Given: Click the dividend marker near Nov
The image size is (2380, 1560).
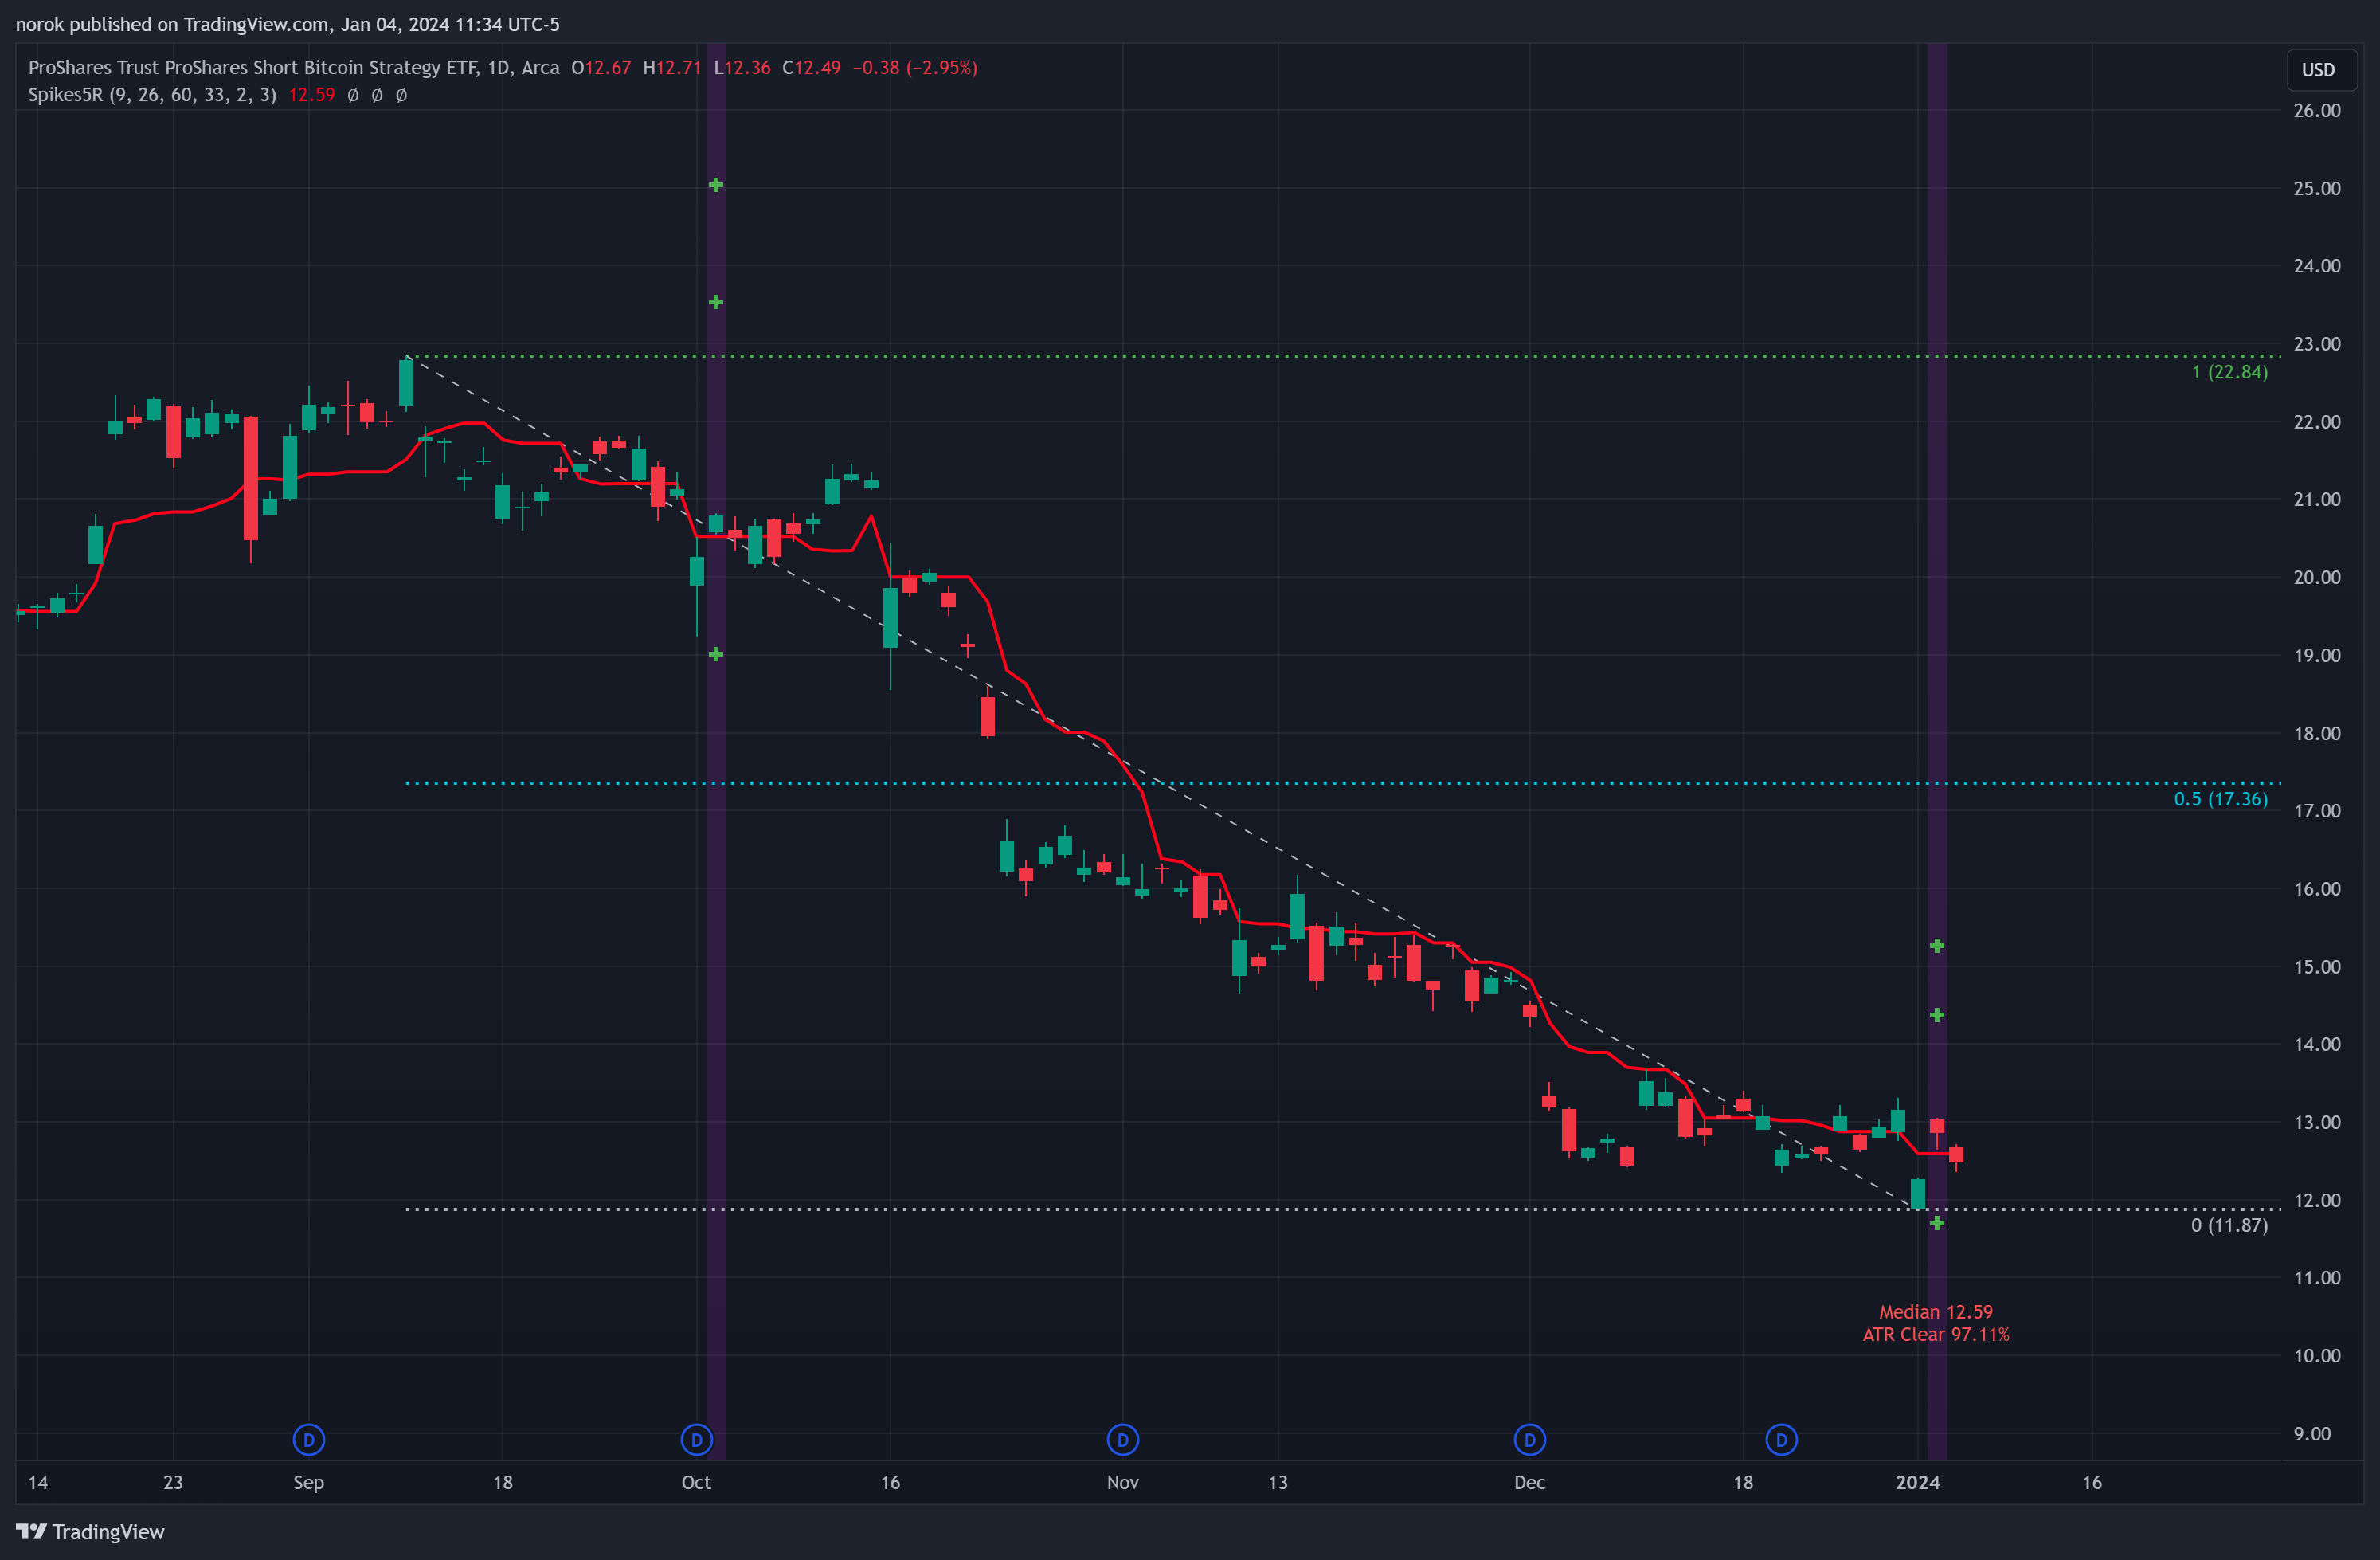Looking at the screenshot, I should [x=1123, y=1440].
